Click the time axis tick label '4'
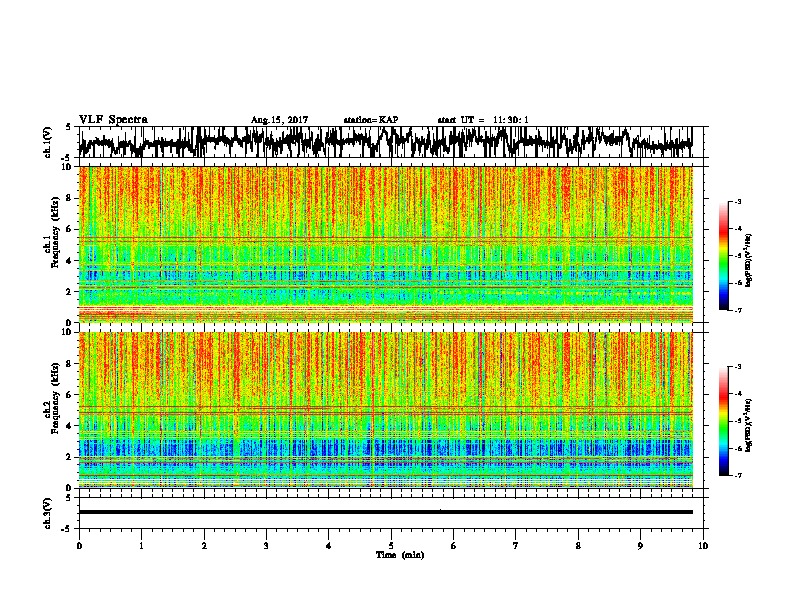 coord(329,546)
